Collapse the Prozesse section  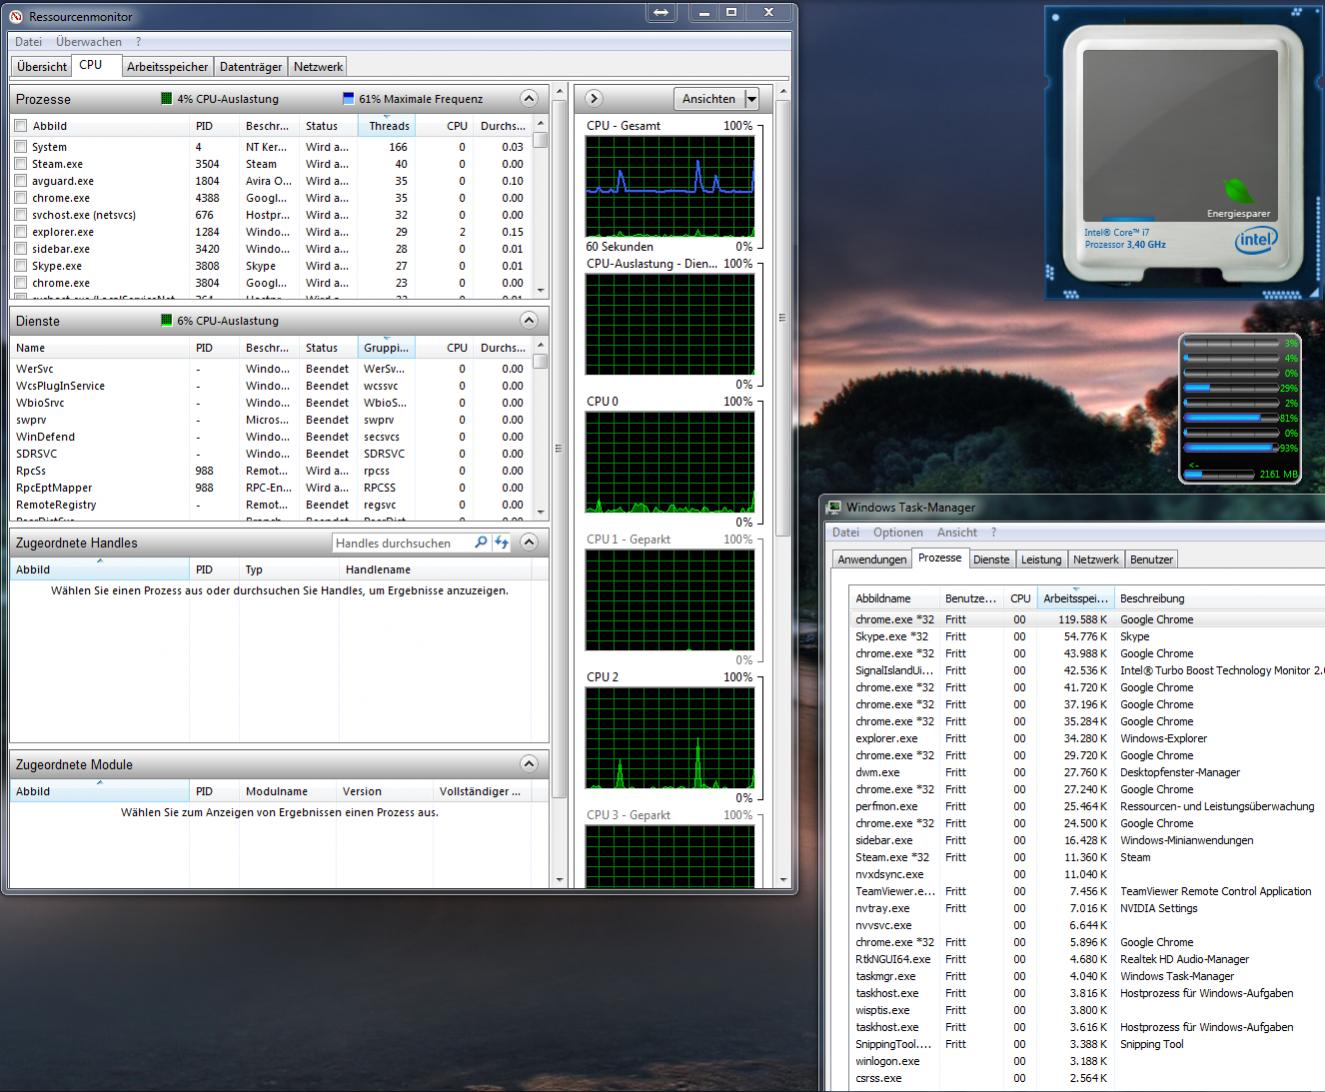click(x=529, y=99)
